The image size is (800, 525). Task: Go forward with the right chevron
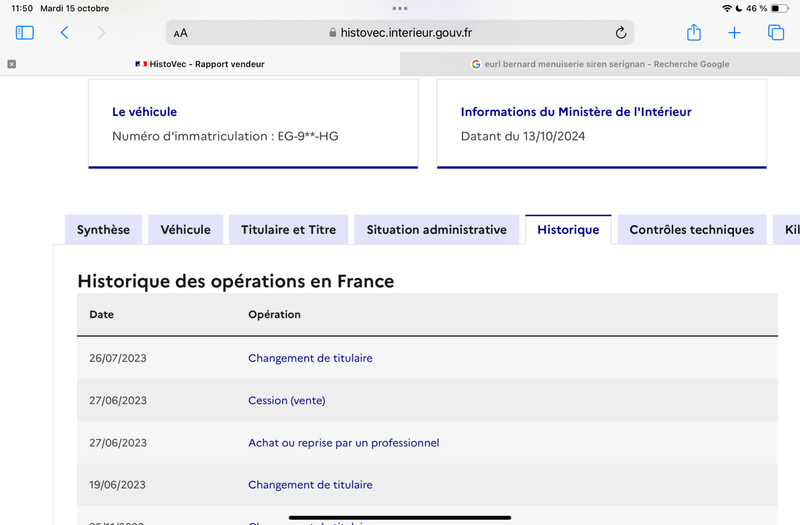pos(101,33)
